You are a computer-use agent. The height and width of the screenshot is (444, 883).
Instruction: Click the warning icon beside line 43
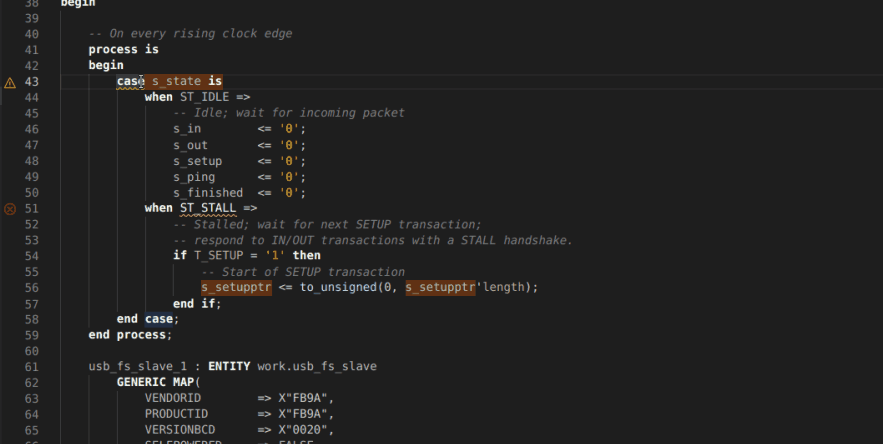coord(10,82)
